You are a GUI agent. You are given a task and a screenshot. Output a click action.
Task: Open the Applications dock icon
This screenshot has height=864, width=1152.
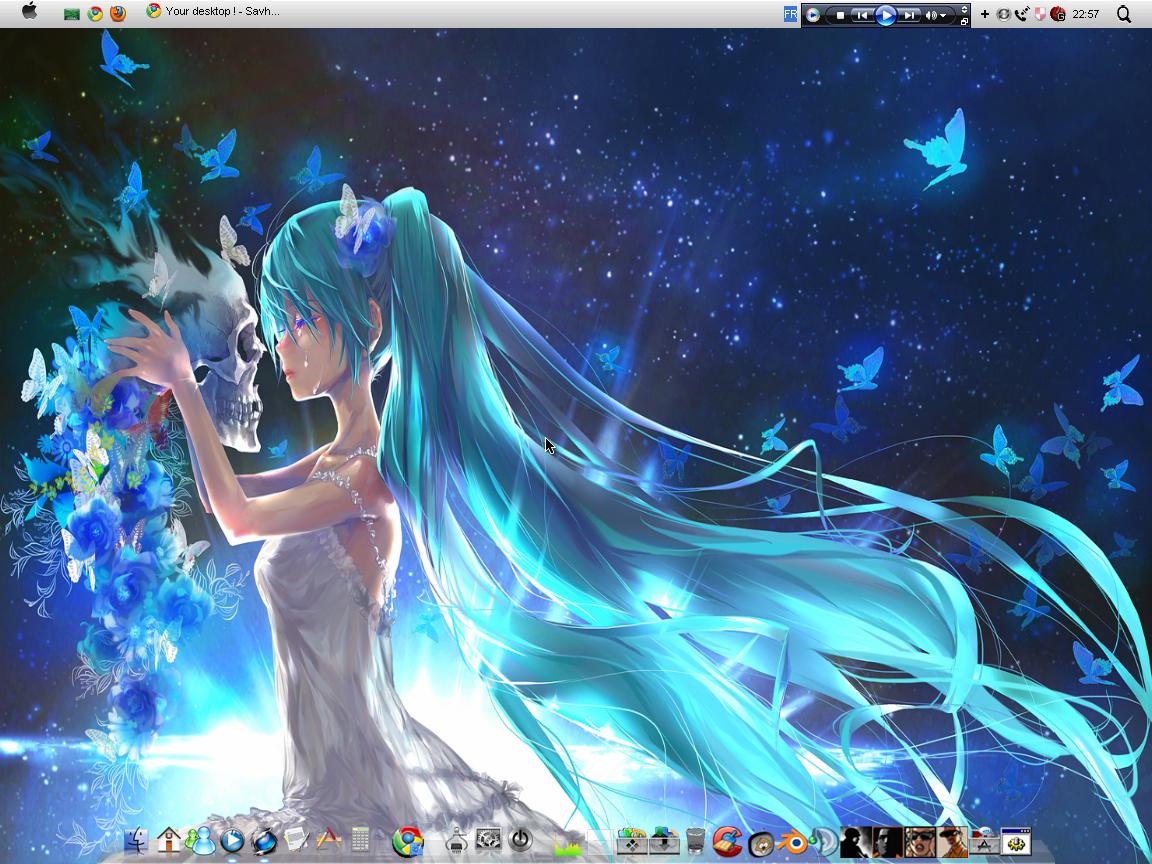[328, 839]
